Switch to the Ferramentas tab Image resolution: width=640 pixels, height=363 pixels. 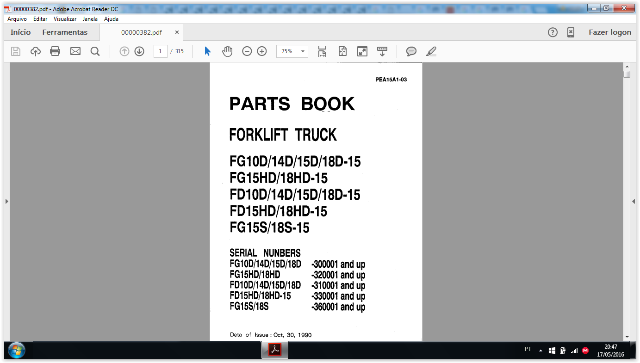[x=65, y=32]
